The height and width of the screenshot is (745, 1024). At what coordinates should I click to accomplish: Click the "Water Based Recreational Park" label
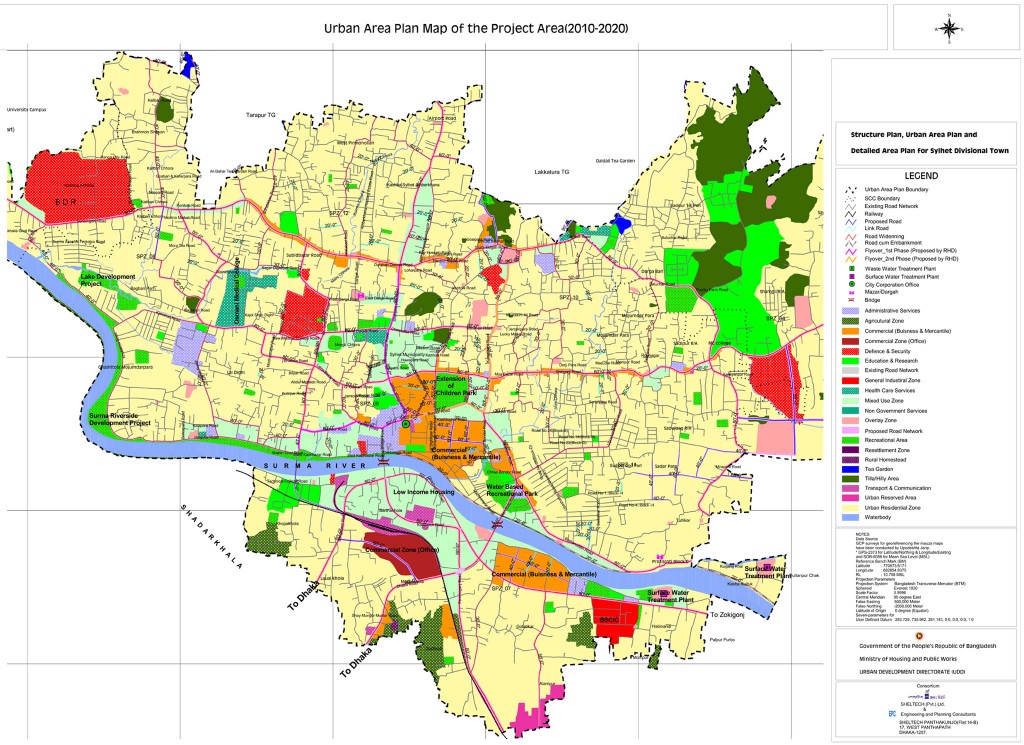click(x=511, y=490)
